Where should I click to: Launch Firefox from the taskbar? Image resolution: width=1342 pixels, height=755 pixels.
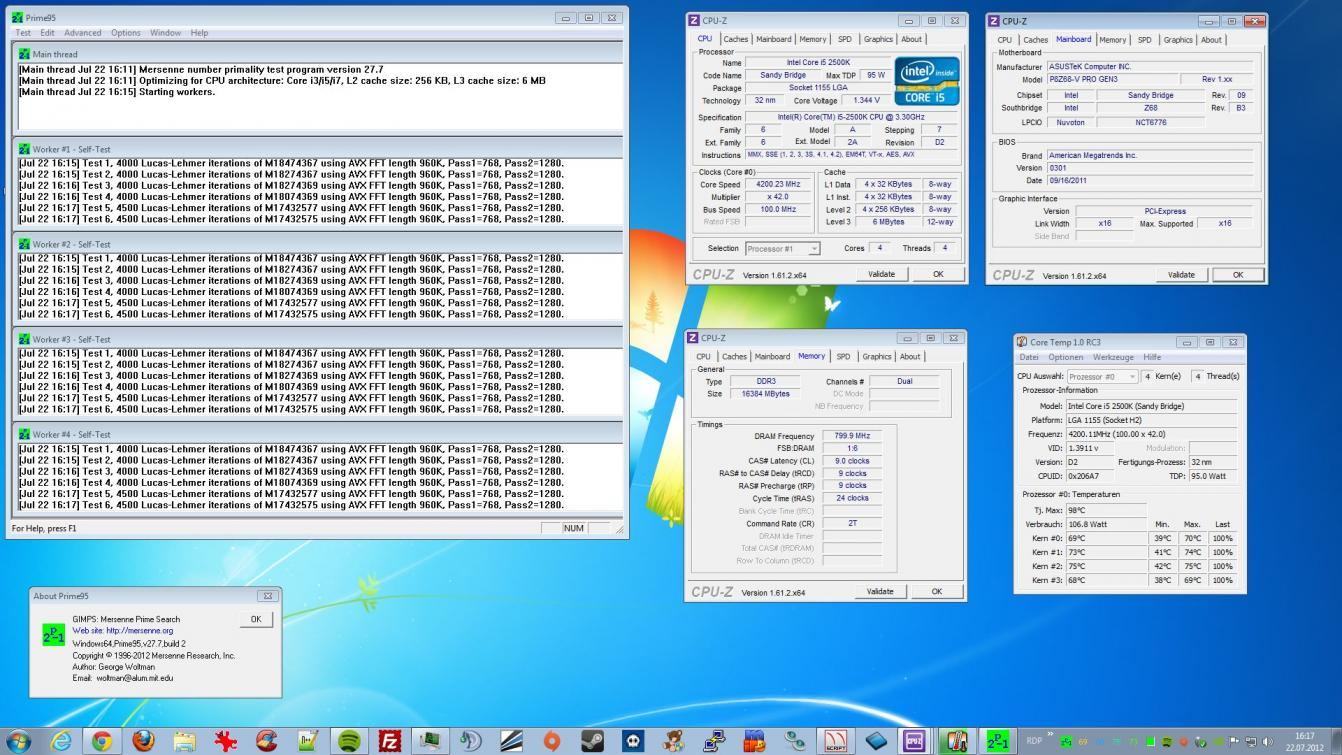[x=143, y=741]
